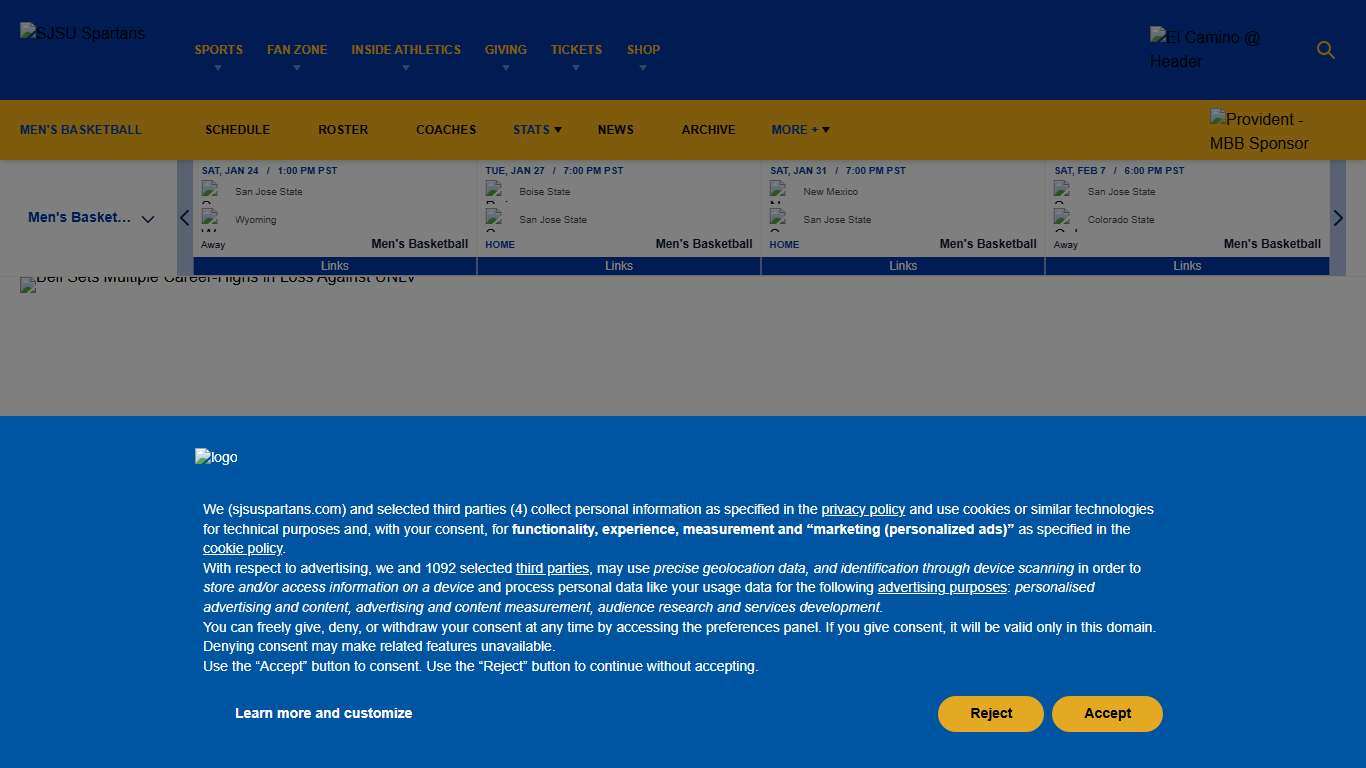Open the privacy policy link
The width and height of the screenshot is (1366, 768).
coord(863,510)
